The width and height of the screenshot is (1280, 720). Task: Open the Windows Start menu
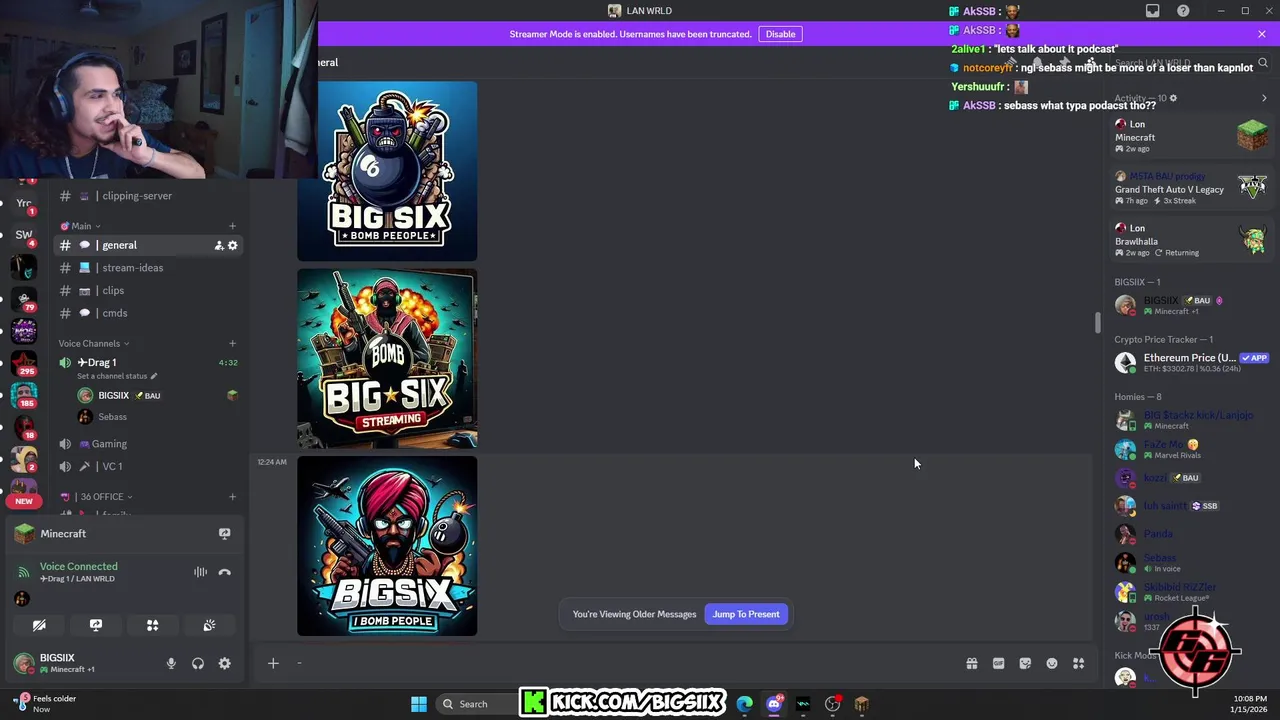419,704
